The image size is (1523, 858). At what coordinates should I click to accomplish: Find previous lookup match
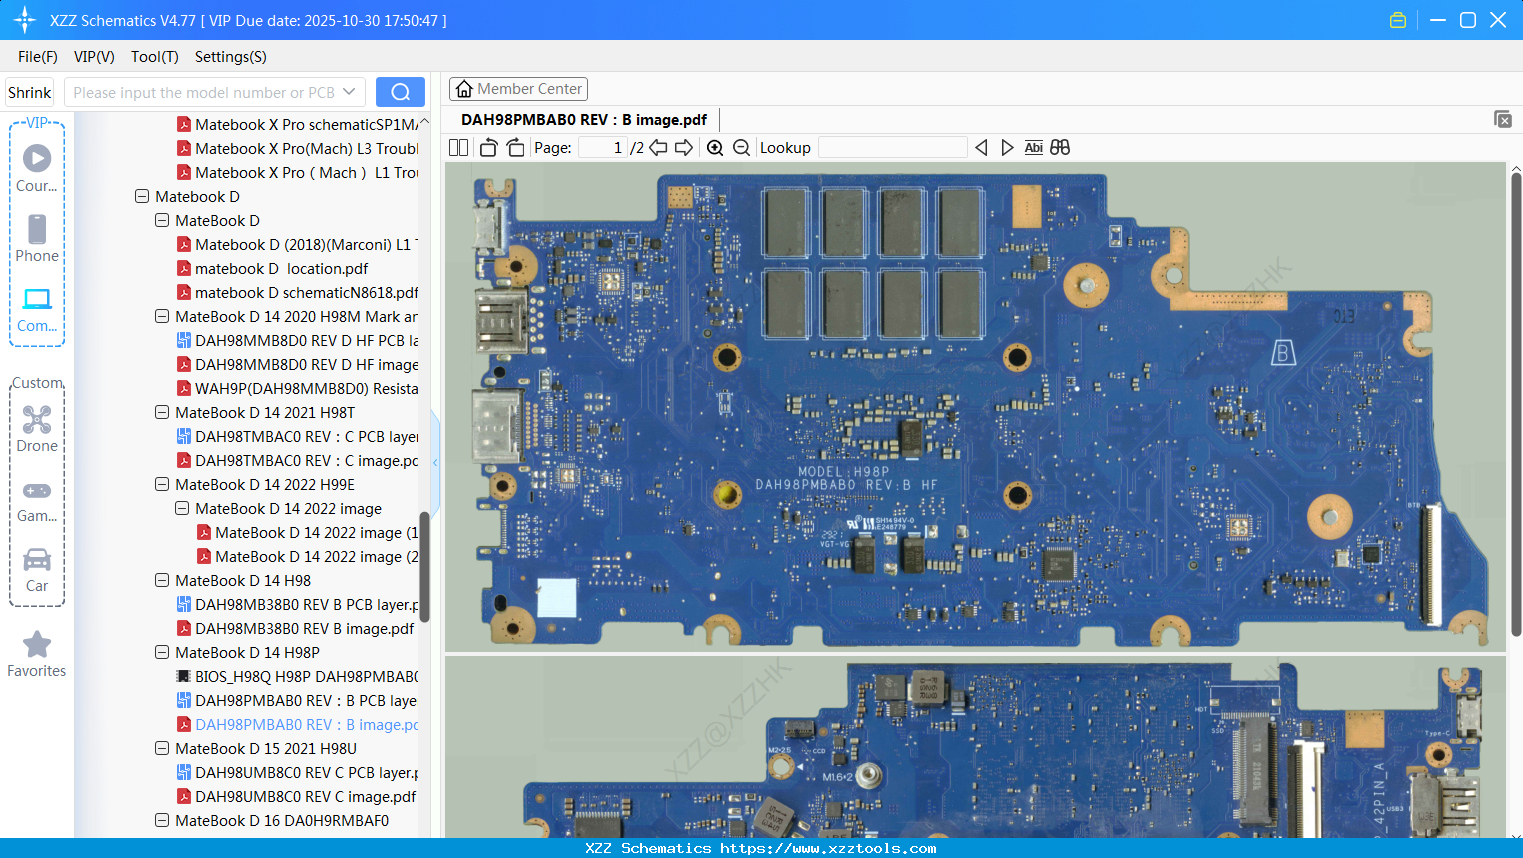click(x=981, y=148)
